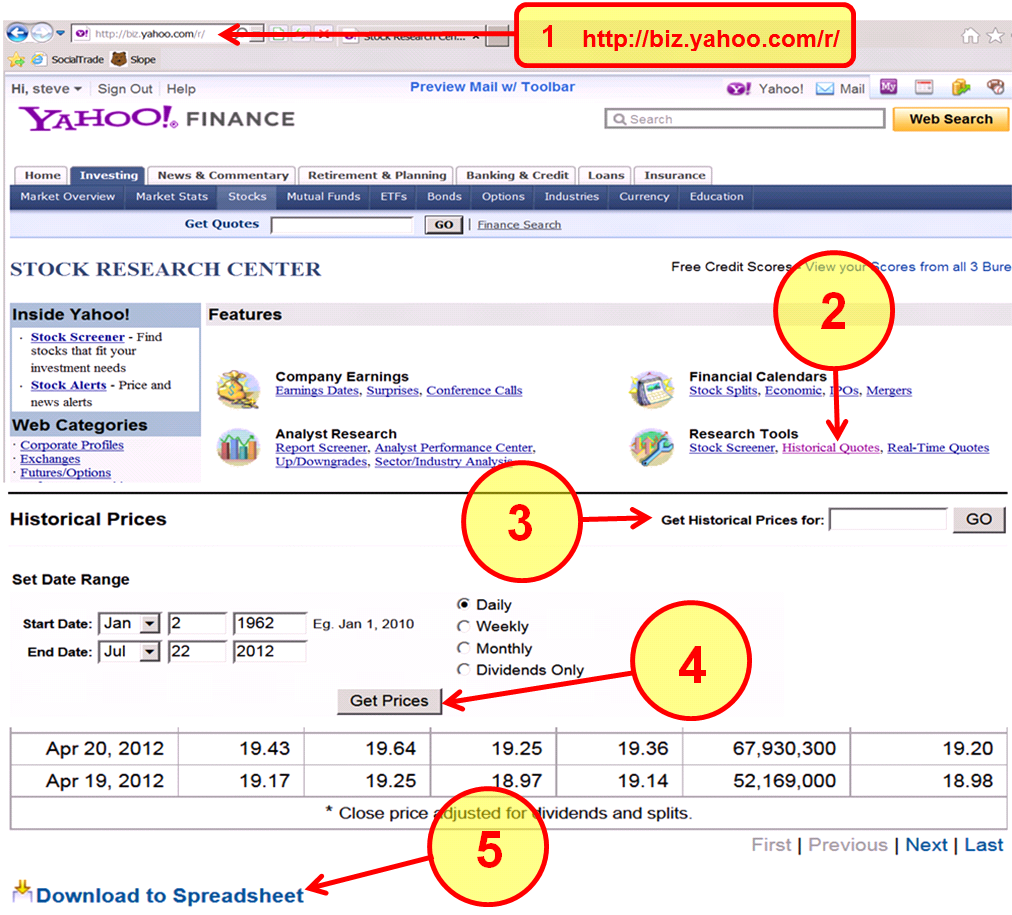Open the purple My Yahoo icon

pyautogui.click(x=889, y=87)
